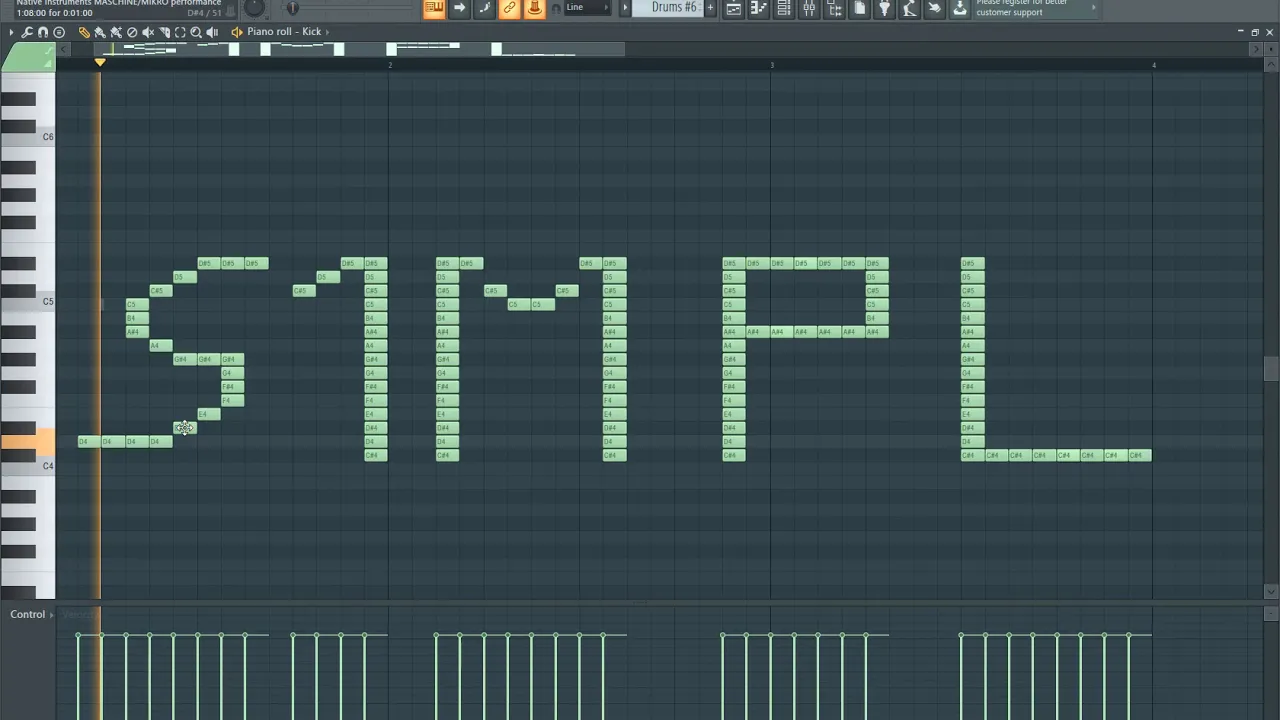Select the playback scrub speaker tool
Screen dimensions: 1280x720
(212, 32)
